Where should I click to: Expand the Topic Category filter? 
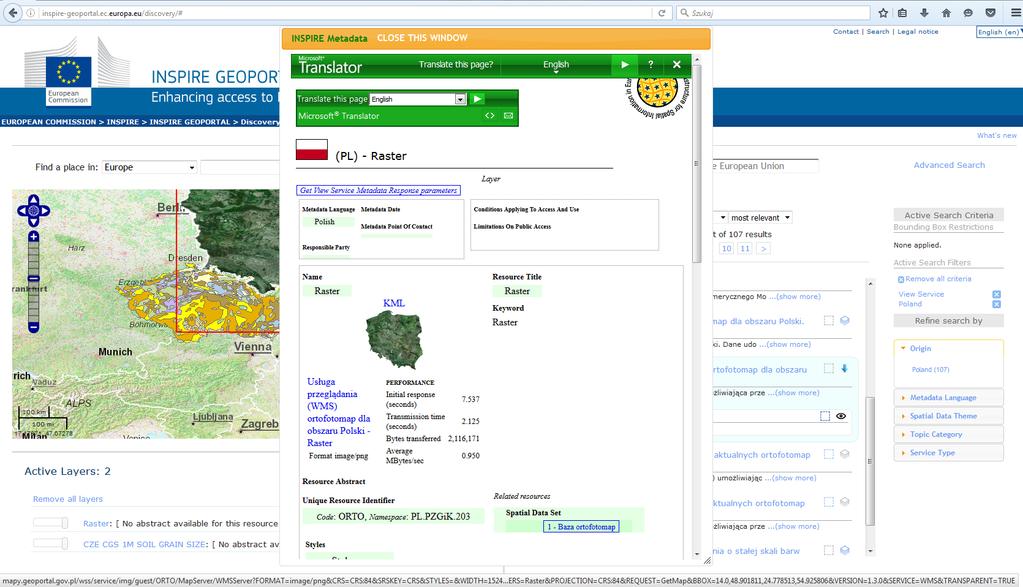(948, 434)
